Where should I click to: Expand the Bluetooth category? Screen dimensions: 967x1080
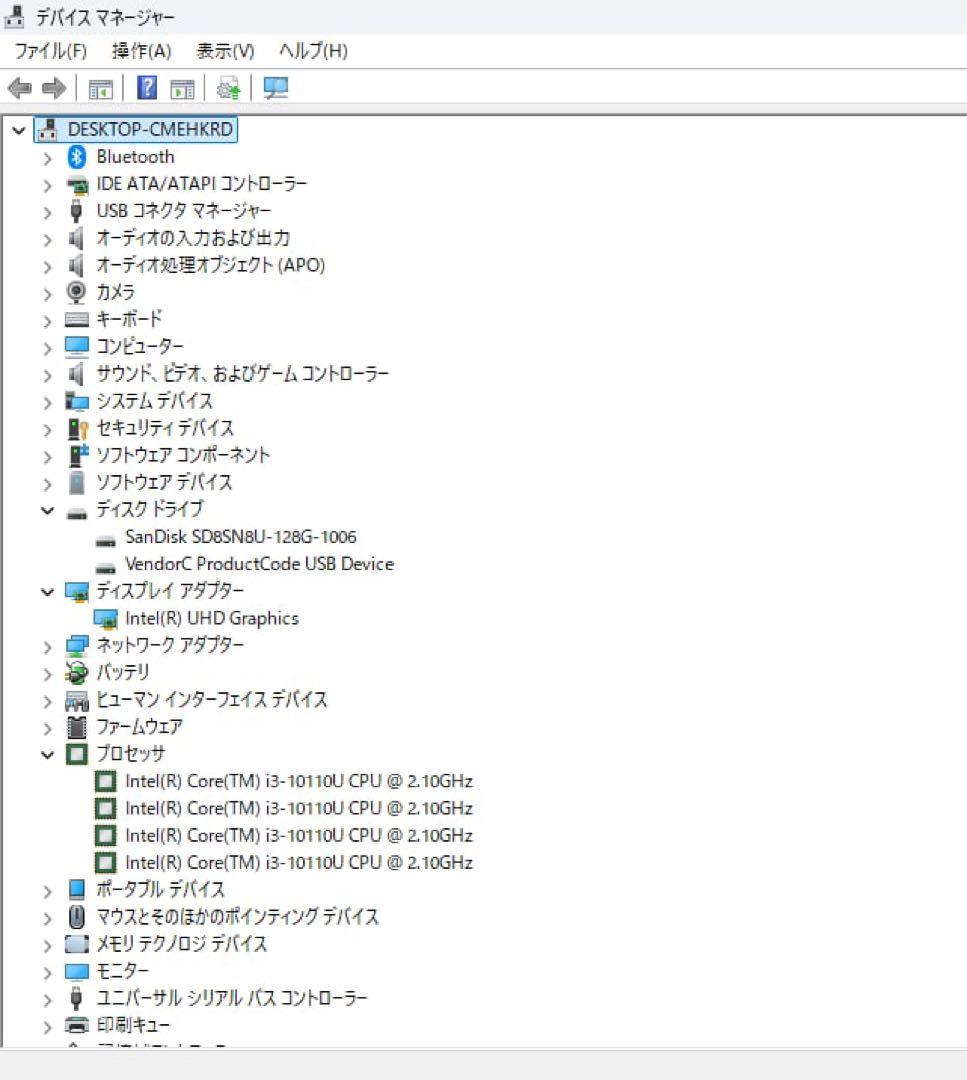pos(47,158)
